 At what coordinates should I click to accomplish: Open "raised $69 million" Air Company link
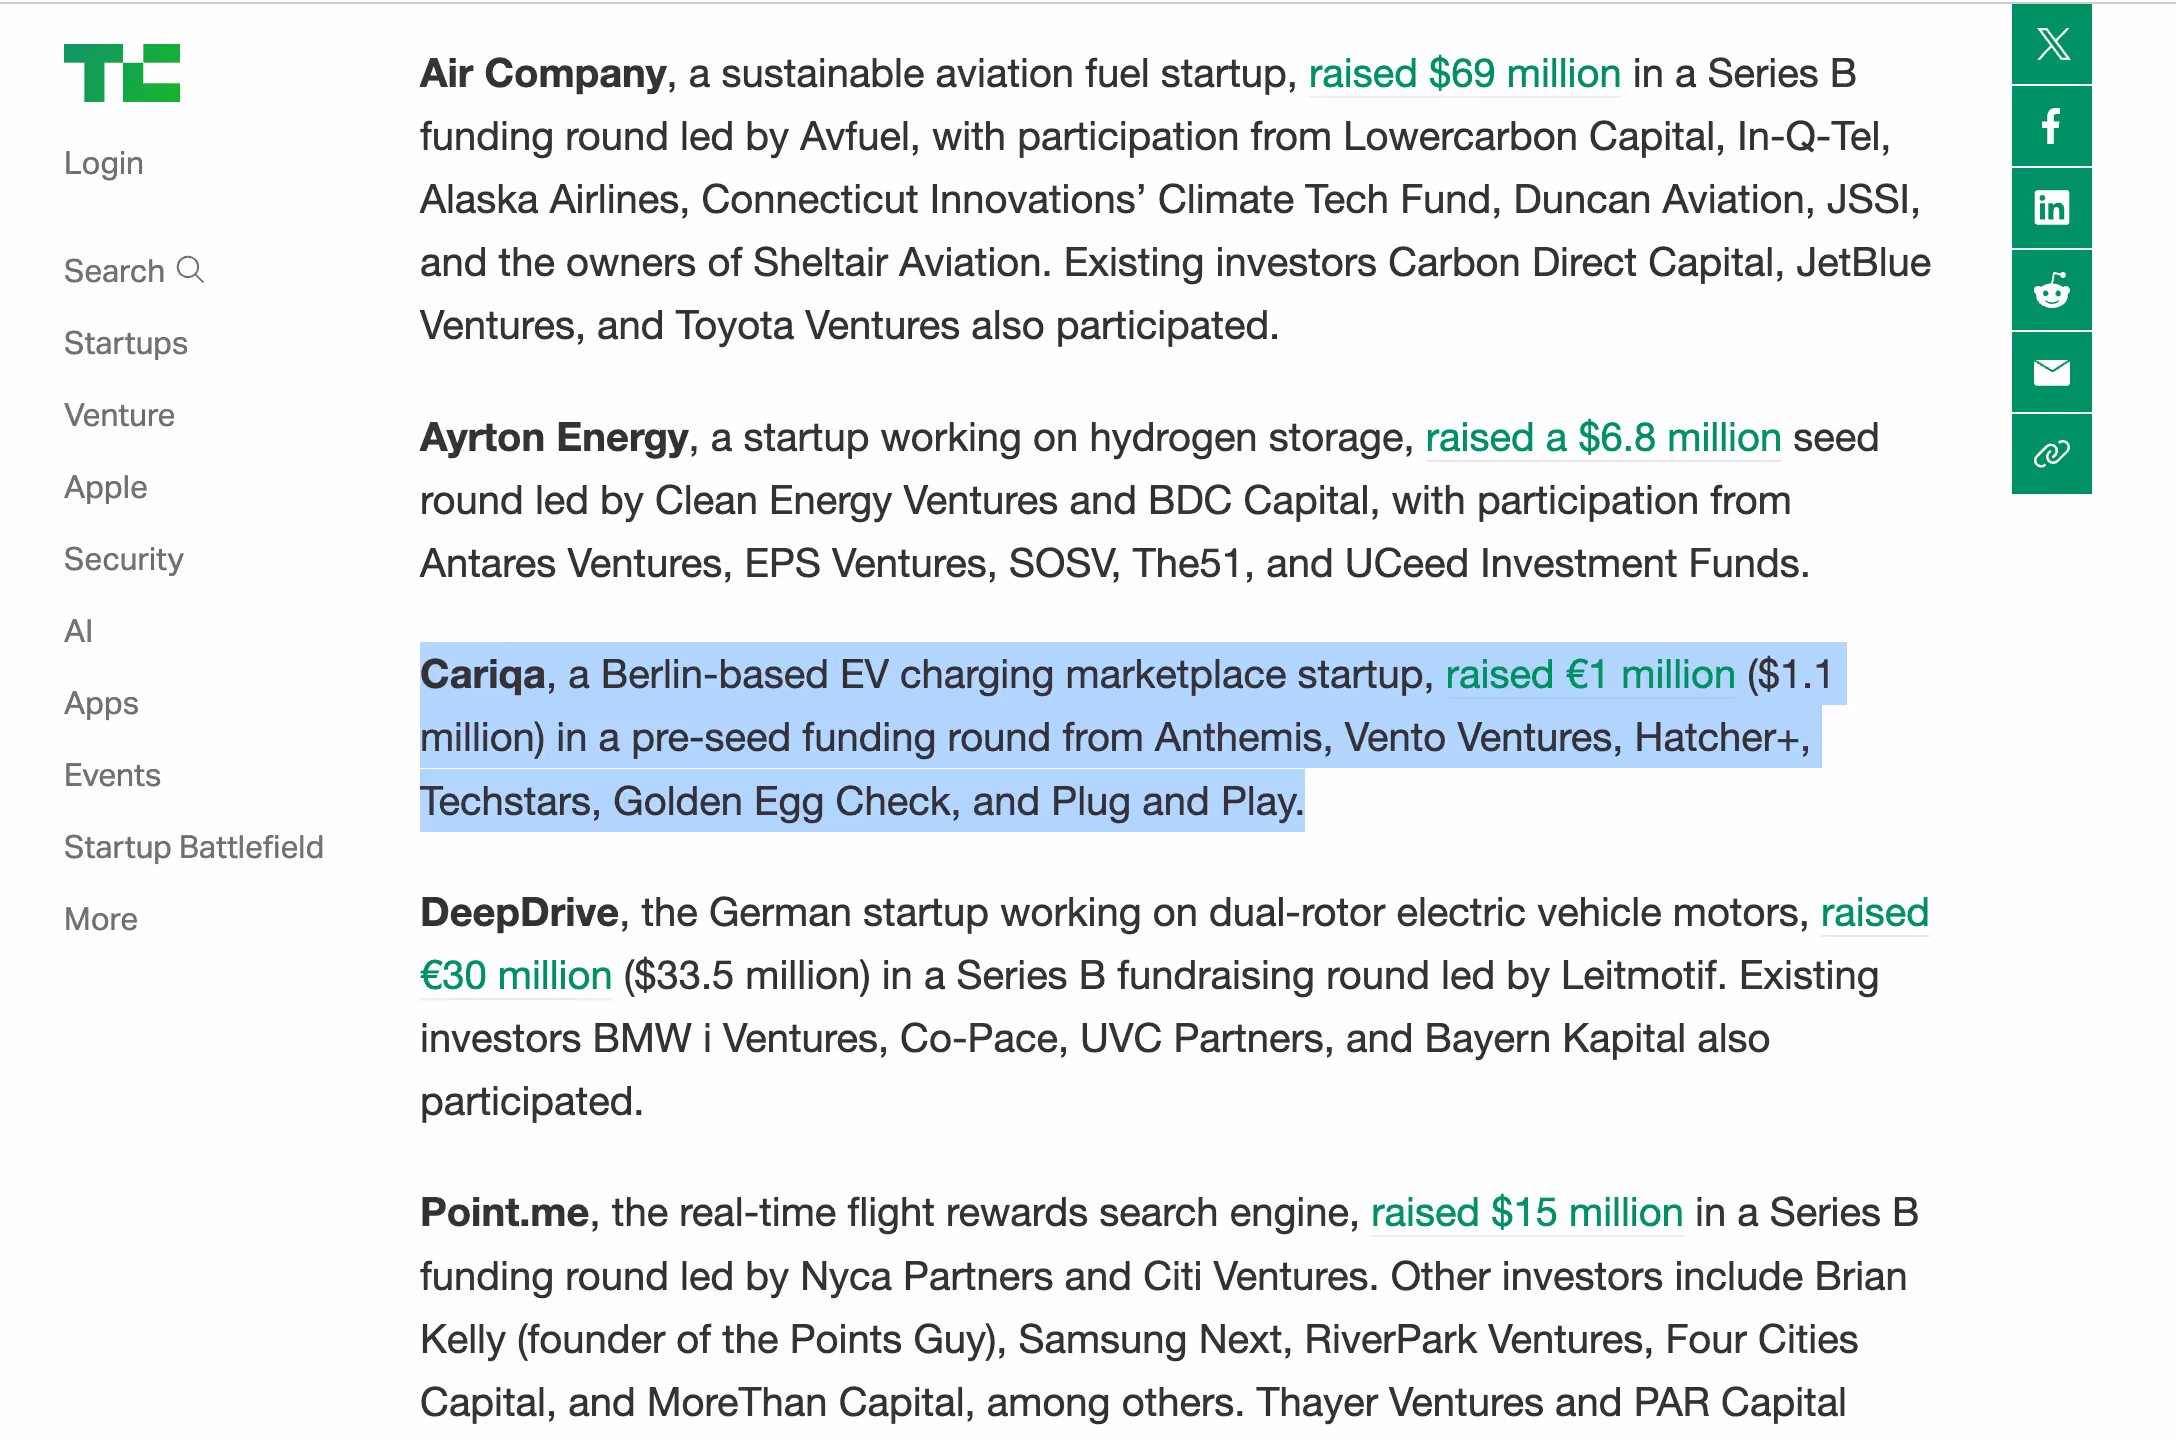1464,74
